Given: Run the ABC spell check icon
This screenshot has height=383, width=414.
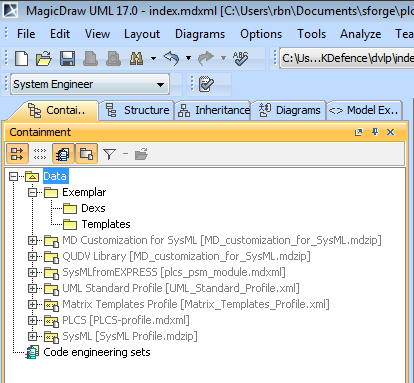Looking at the screenshot, I should pyautogui.click(x=241, y=58).
